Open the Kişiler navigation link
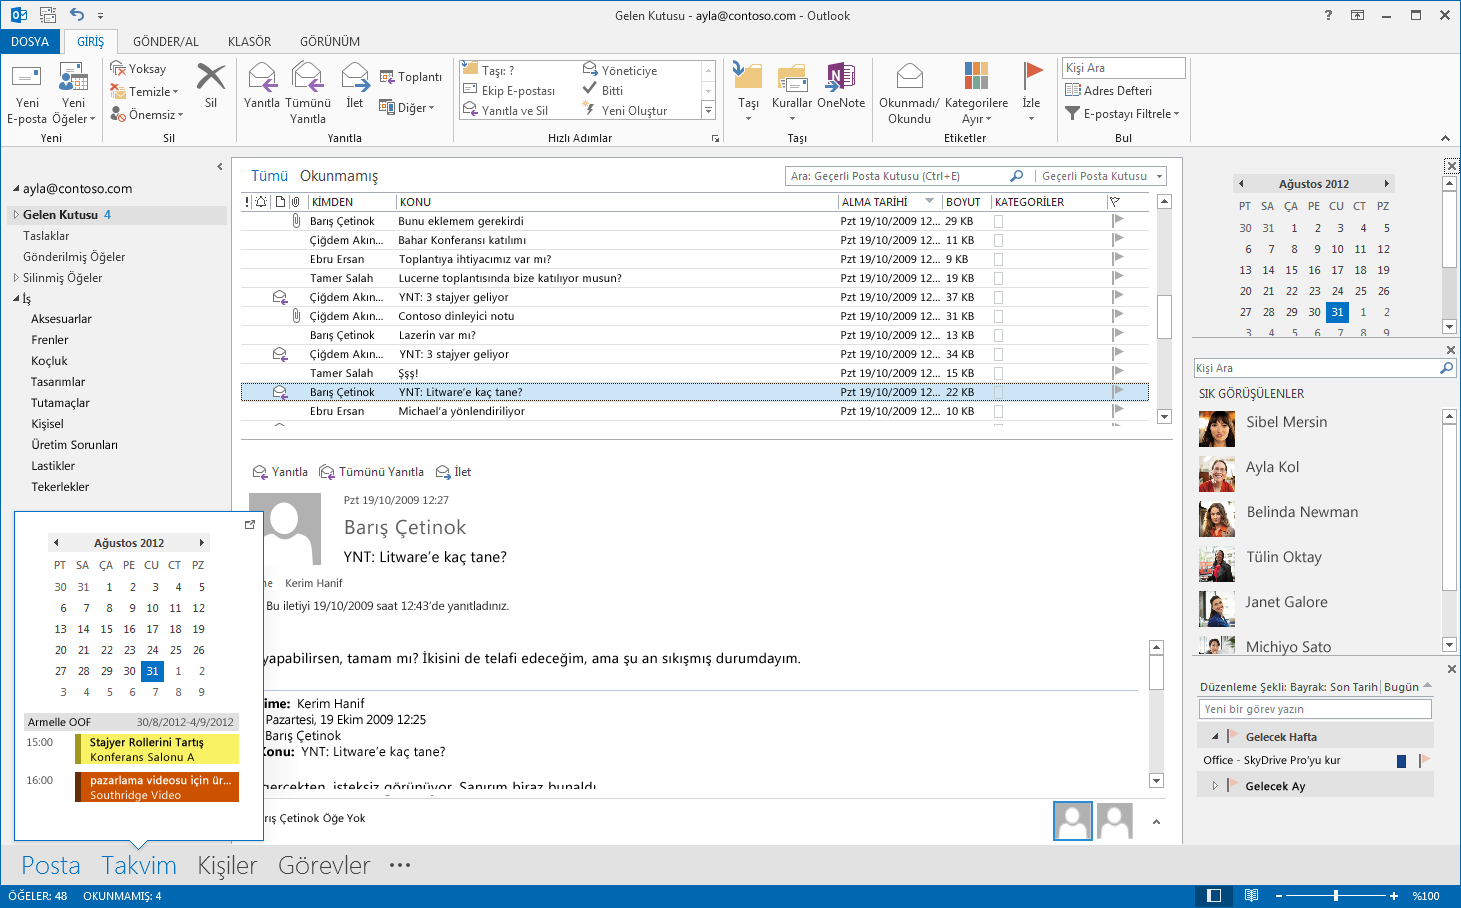1461x908 pixels. tap(227, 865)
